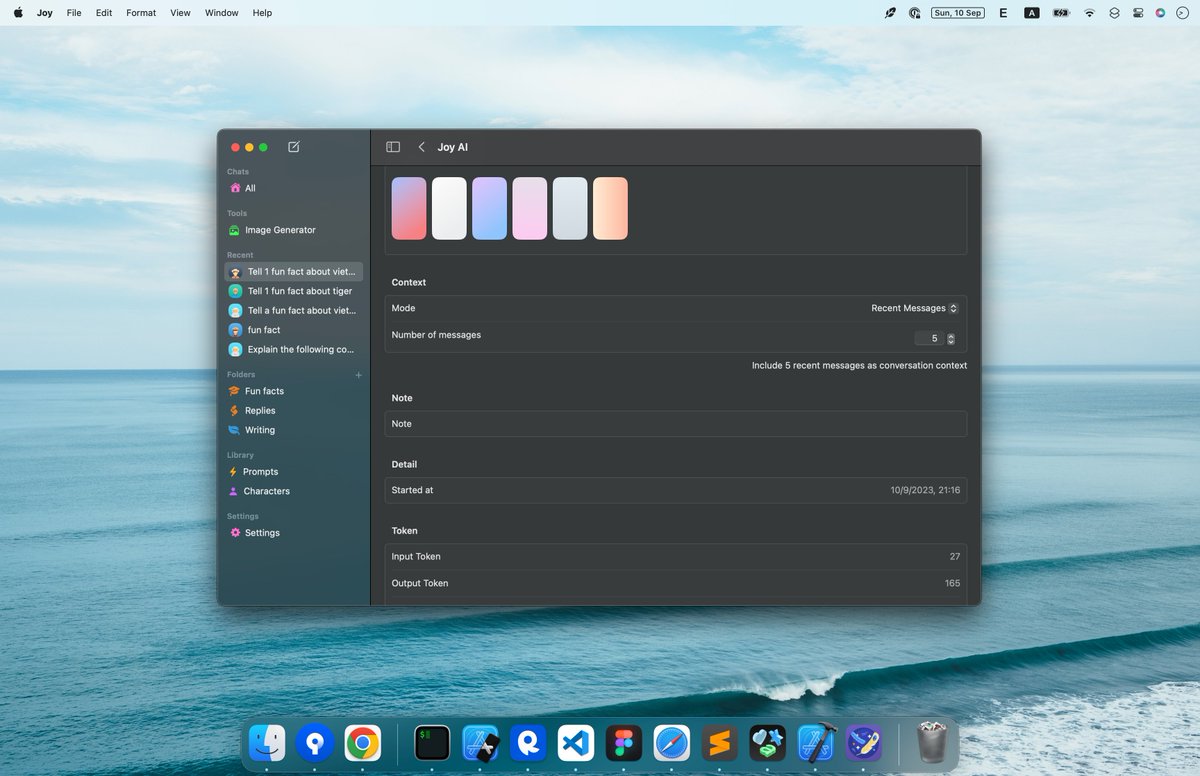Screen dimensions: 1200x776
Task: Open the Trash in the dock
Action: click(932, 743)
